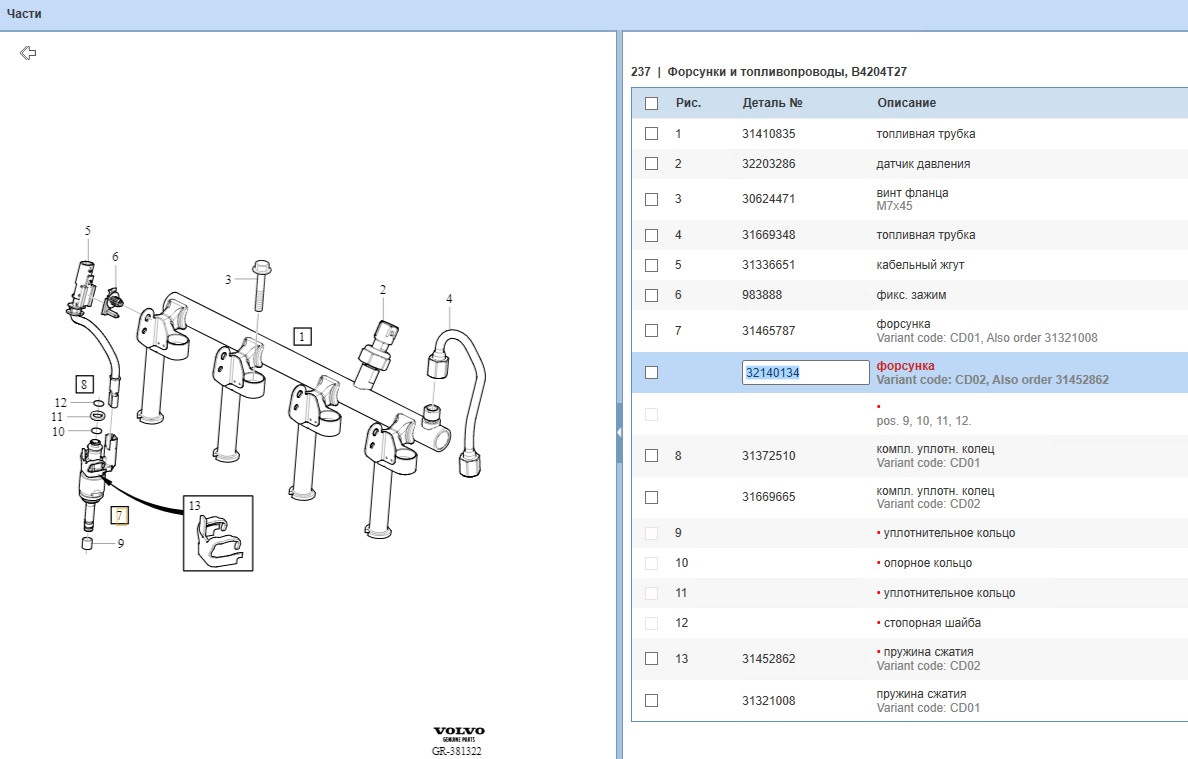Enable the checkbox for part 983888
This screenshot has height=759, width=1188.
[x=652, y=295]
